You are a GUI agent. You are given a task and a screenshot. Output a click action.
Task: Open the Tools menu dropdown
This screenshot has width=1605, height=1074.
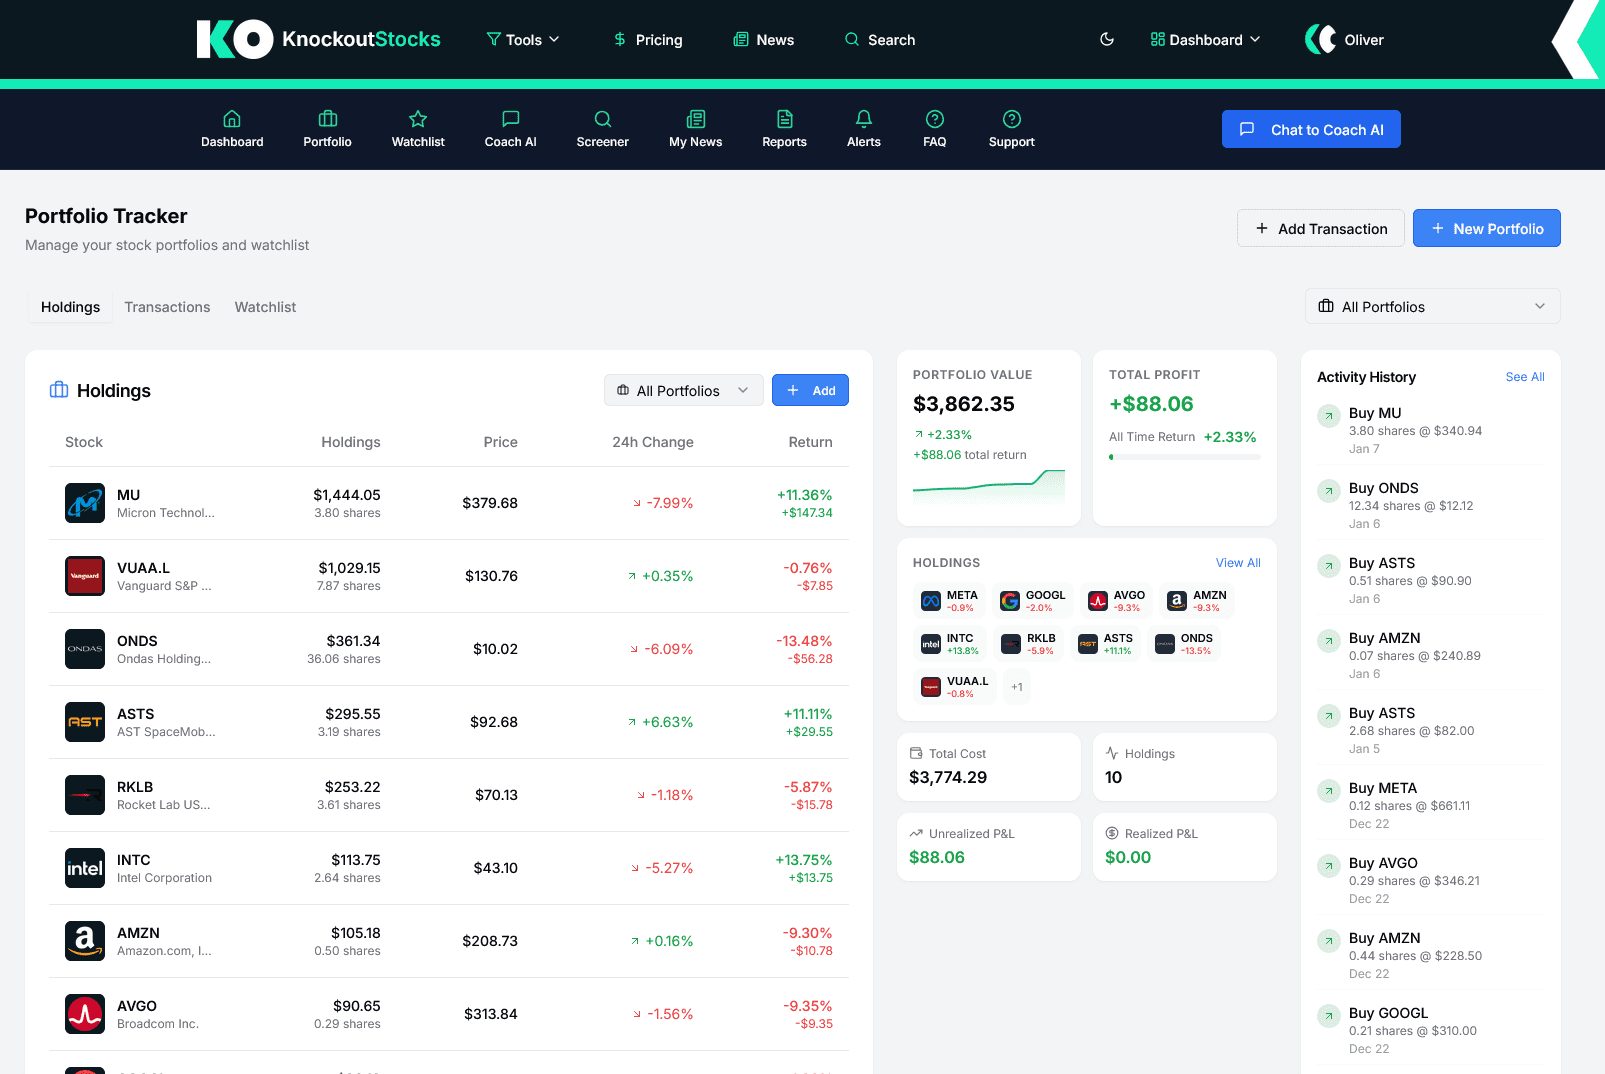point(522,39)
